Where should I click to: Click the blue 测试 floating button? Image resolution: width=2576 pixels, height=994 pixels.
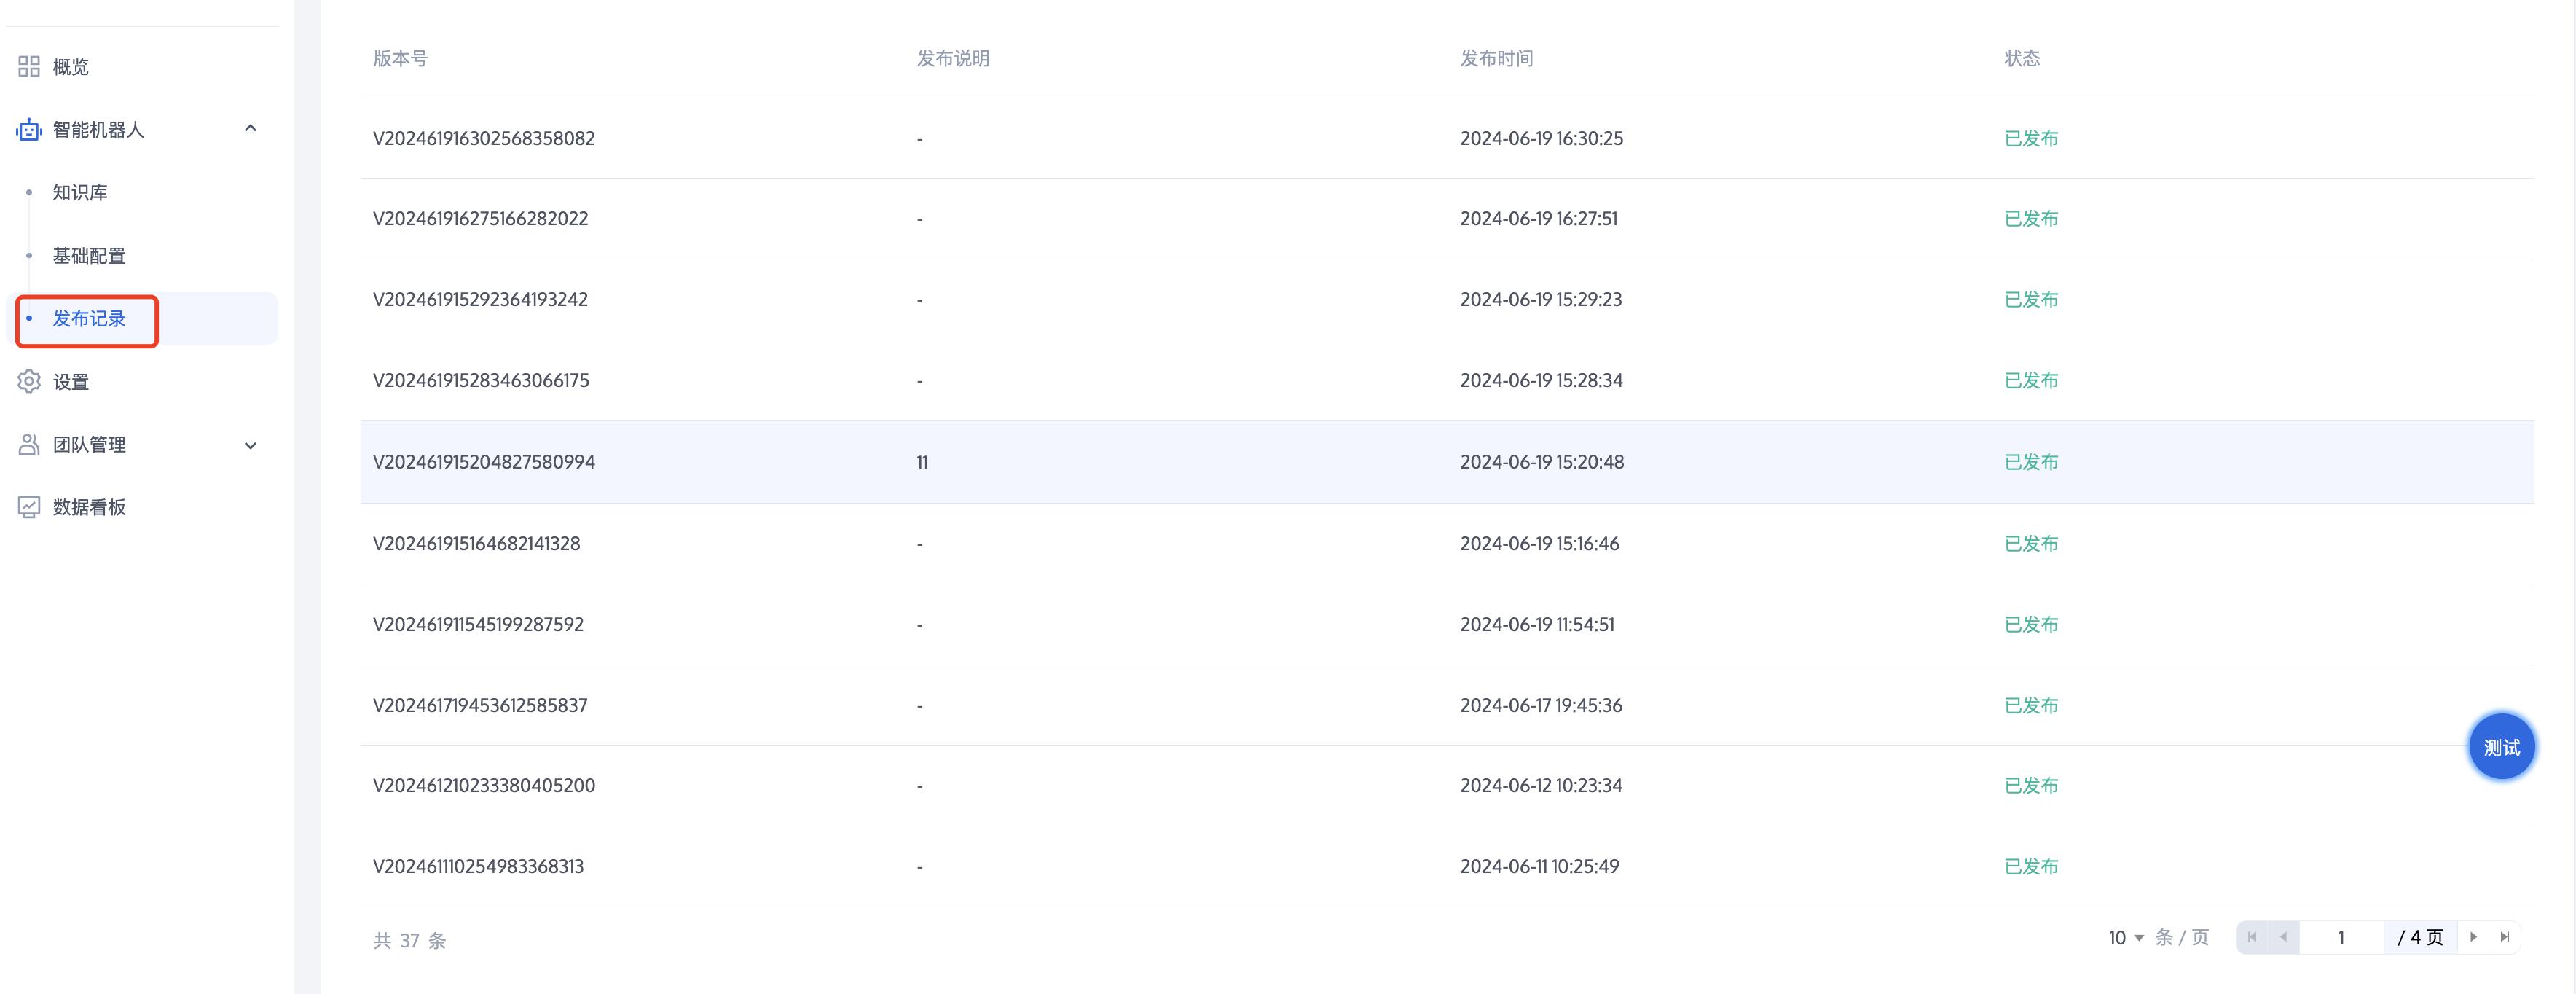coord(2501,747)
